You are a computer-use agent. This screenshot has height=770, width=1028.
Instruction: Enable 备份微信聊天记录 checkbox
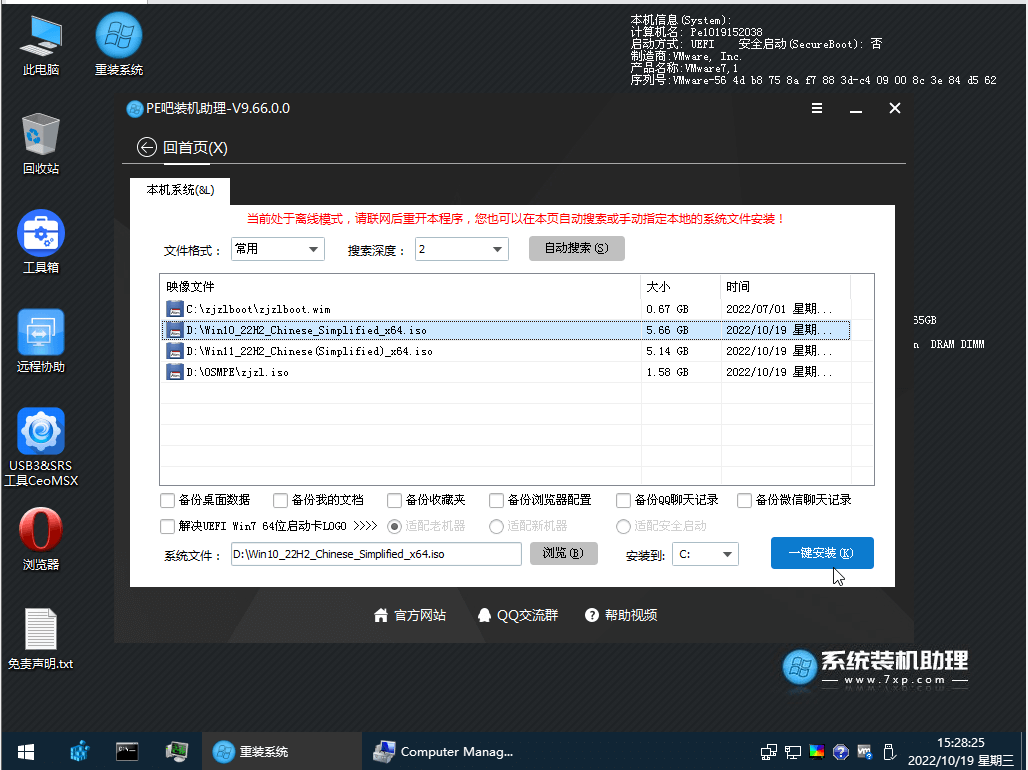pos(744,500)
